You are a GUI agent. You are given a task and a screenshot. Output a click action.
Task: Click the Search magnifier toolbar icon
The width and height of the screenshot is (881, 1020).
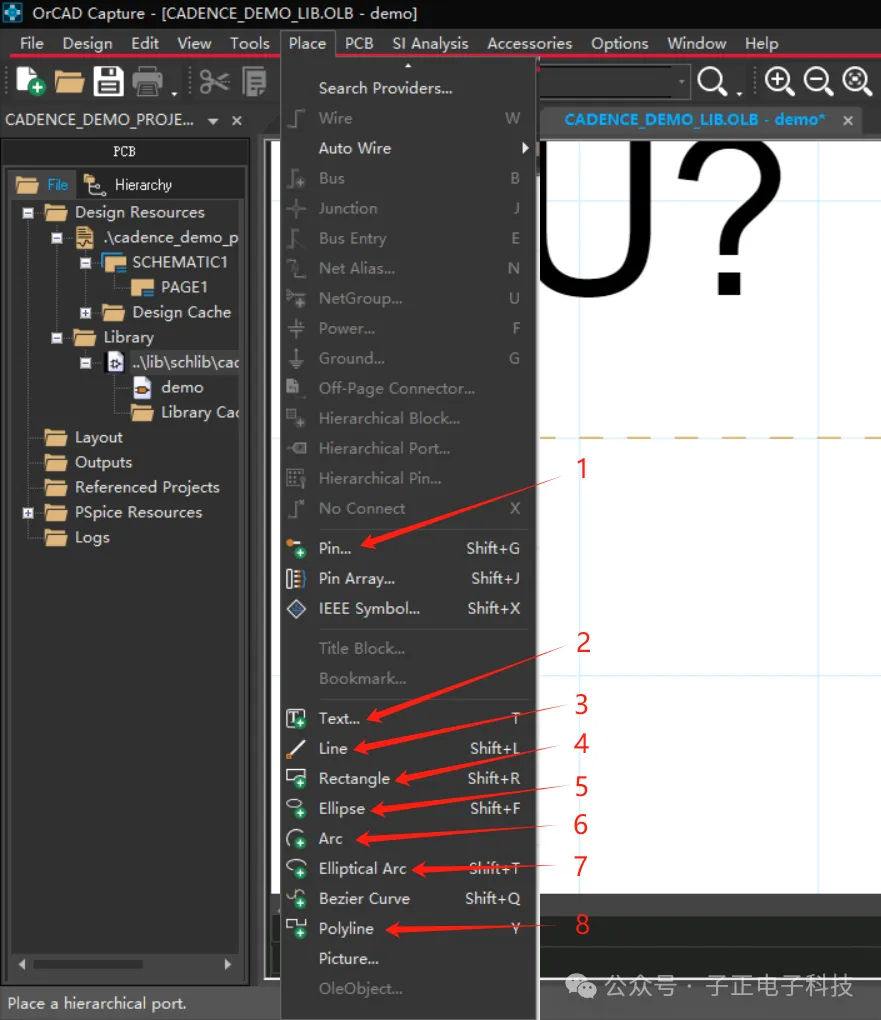[712, 82]
